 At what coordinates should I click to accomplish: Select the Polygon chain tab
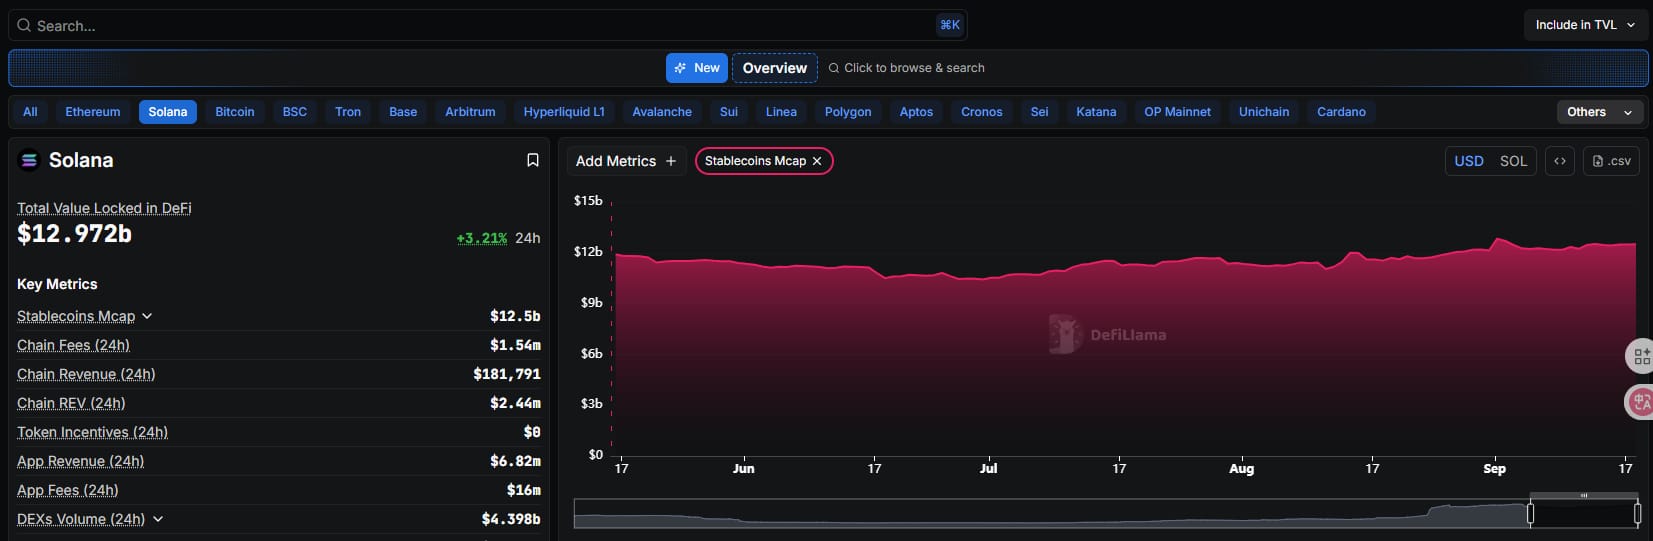pyautogui.click(x=848, y=112)
